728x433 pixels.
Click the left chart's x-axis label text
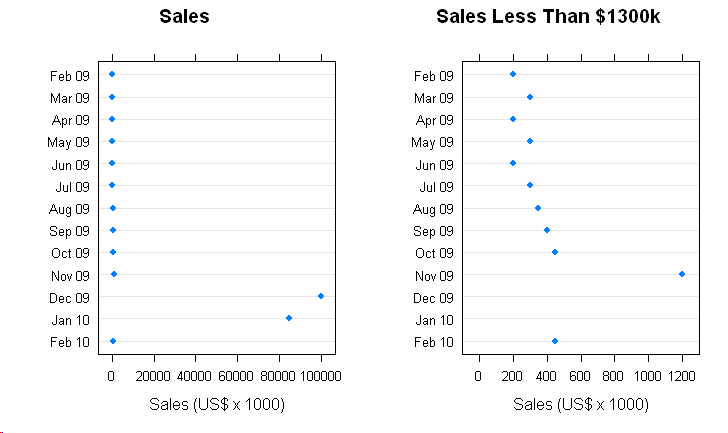tap(217, 404)
